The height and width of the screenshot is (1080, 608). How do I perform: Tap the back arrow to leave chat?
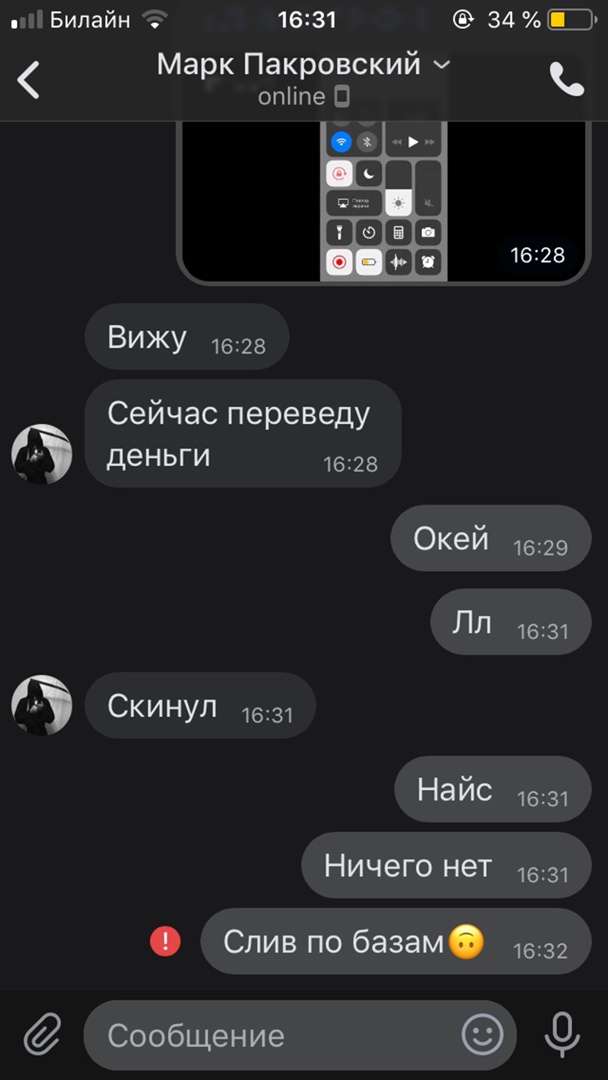tap(28, 80)
